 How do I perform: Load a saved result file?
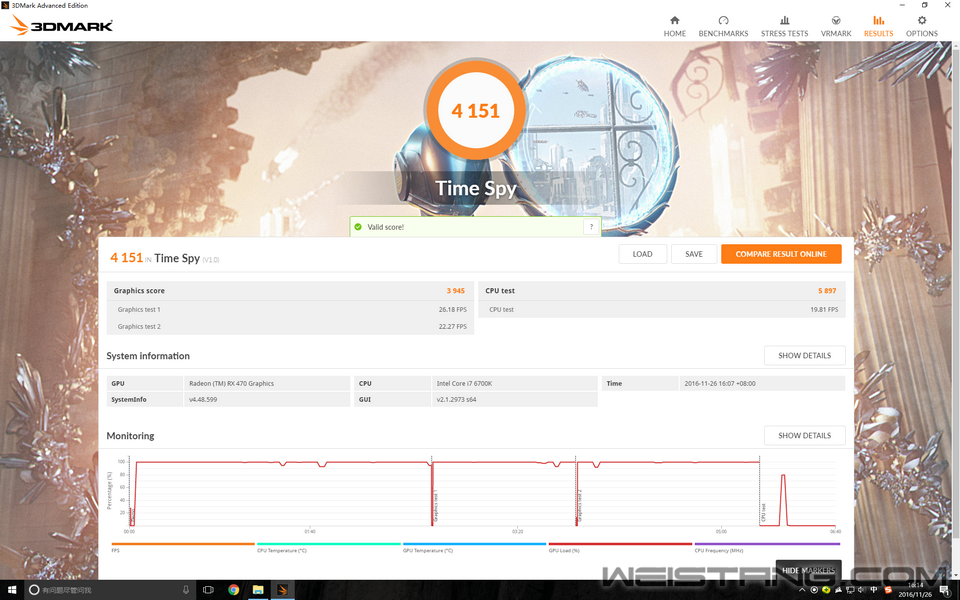[x=642, y=254]
